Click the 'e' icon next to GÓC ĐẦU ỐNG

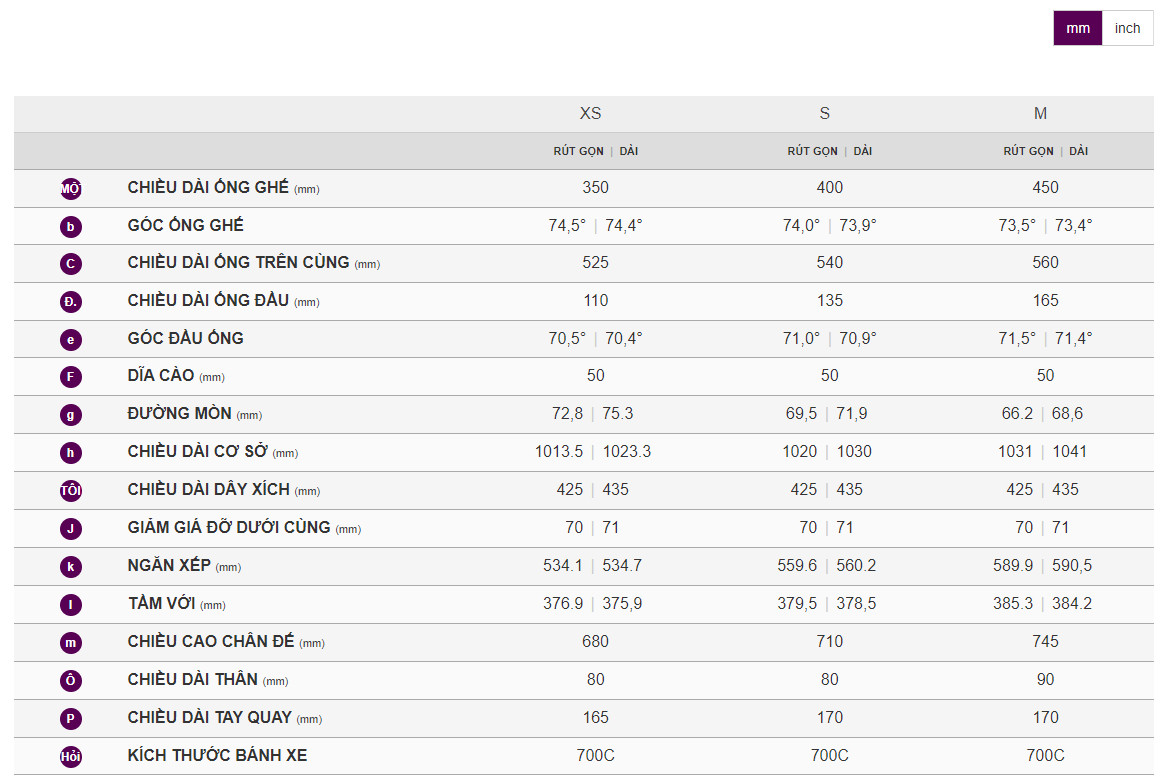(x=70, y=340)
